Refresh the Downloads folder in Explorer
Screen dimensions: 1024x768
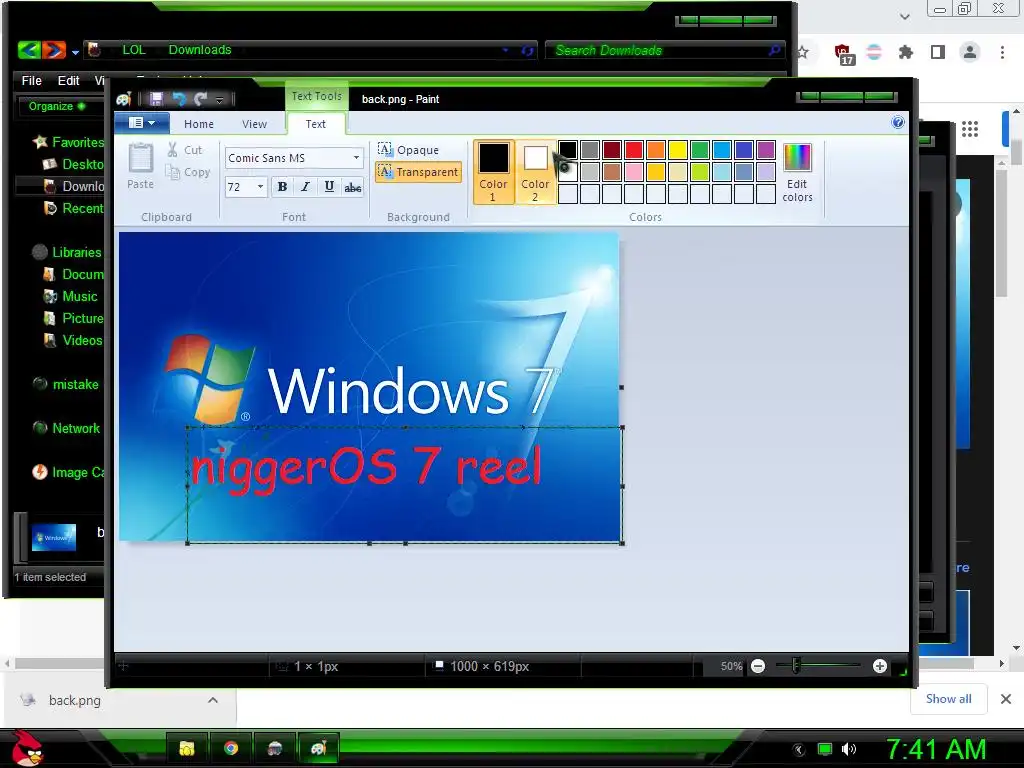[x=527, y=50]
